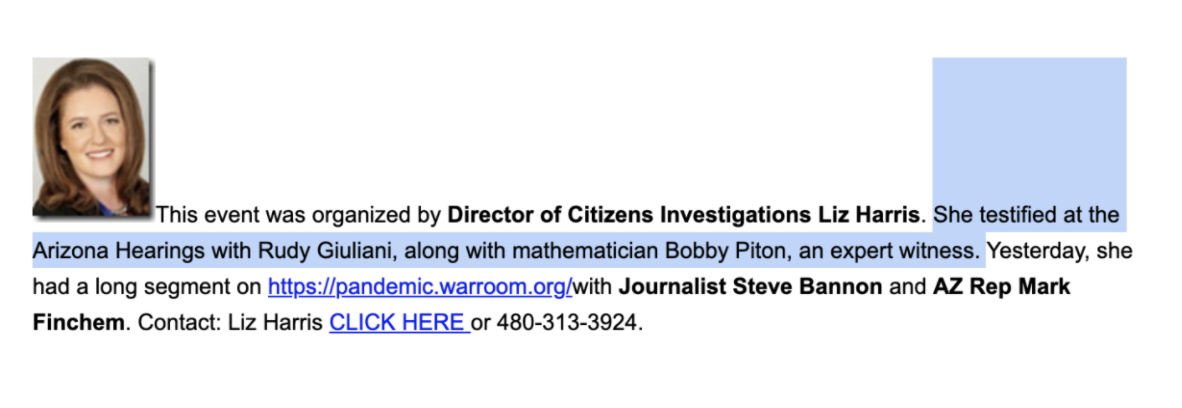Click Liz Harris name after Contact:
Screen dimensions: 1182x408
pyautogui.click(x=263, y=324)
